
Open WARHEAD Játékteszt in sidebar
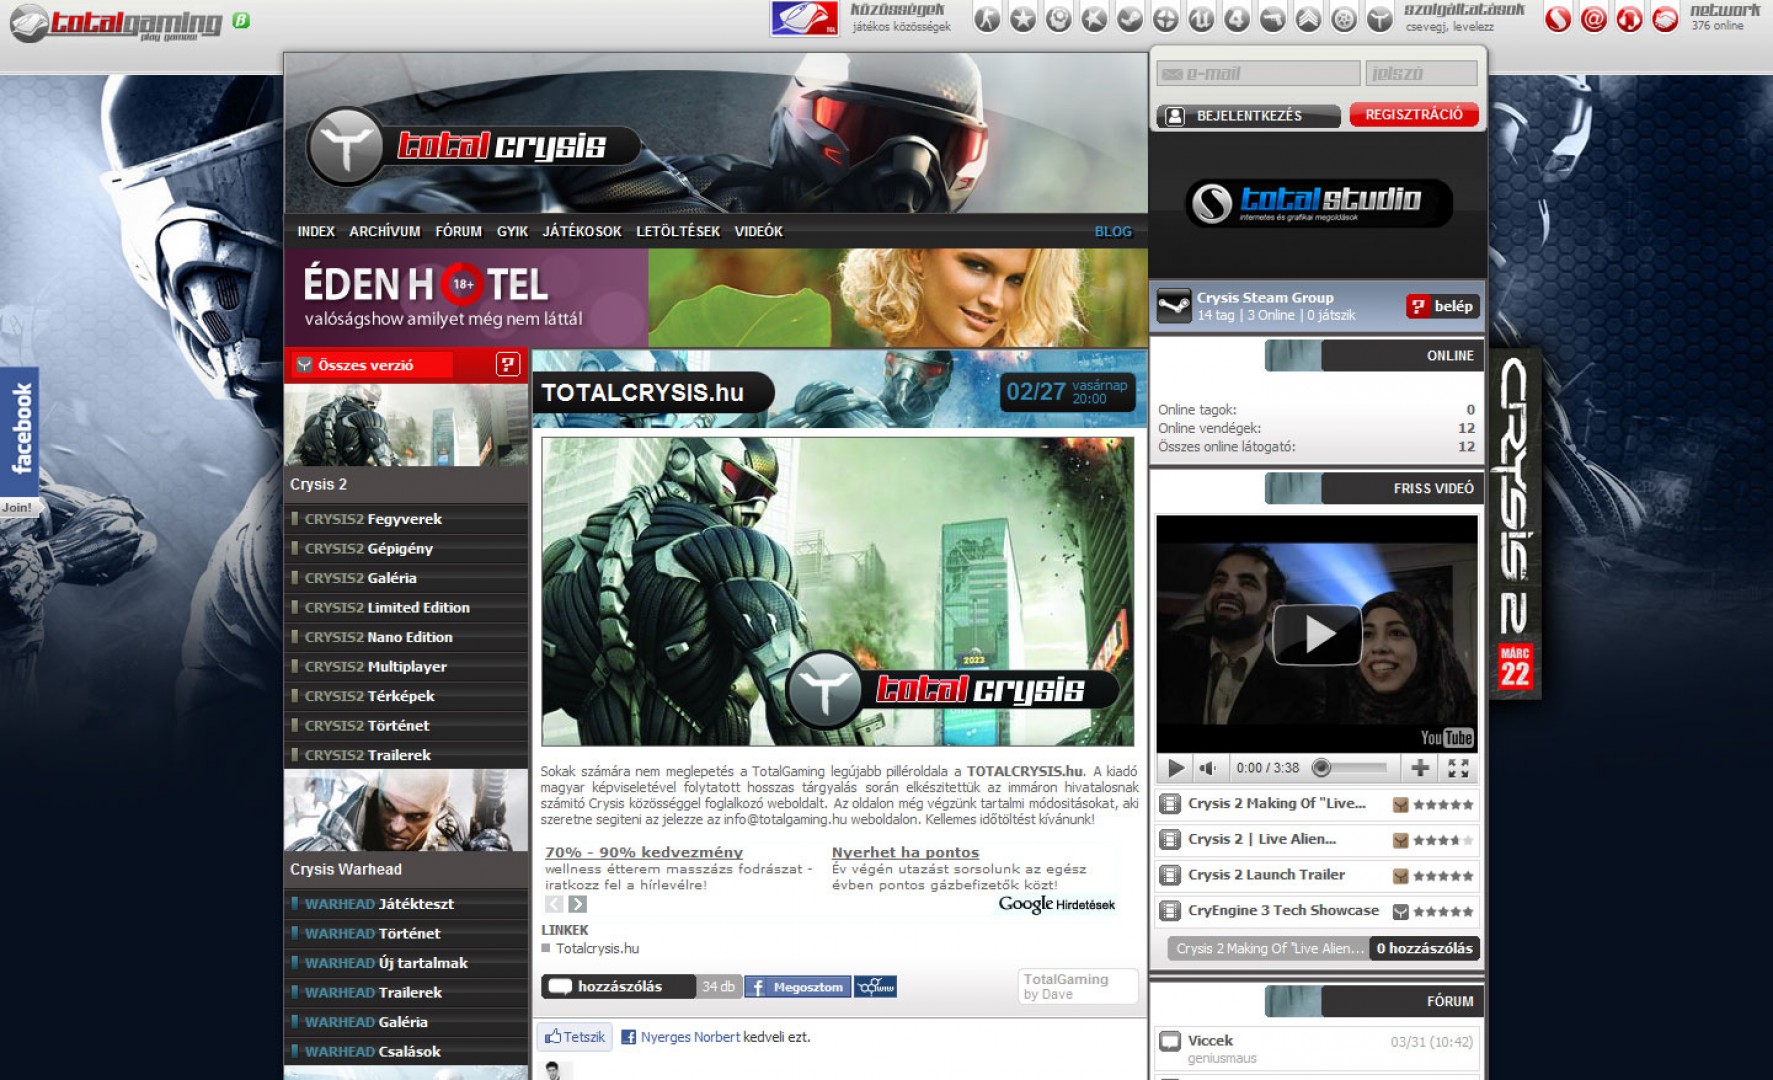(x=406, y=904)
